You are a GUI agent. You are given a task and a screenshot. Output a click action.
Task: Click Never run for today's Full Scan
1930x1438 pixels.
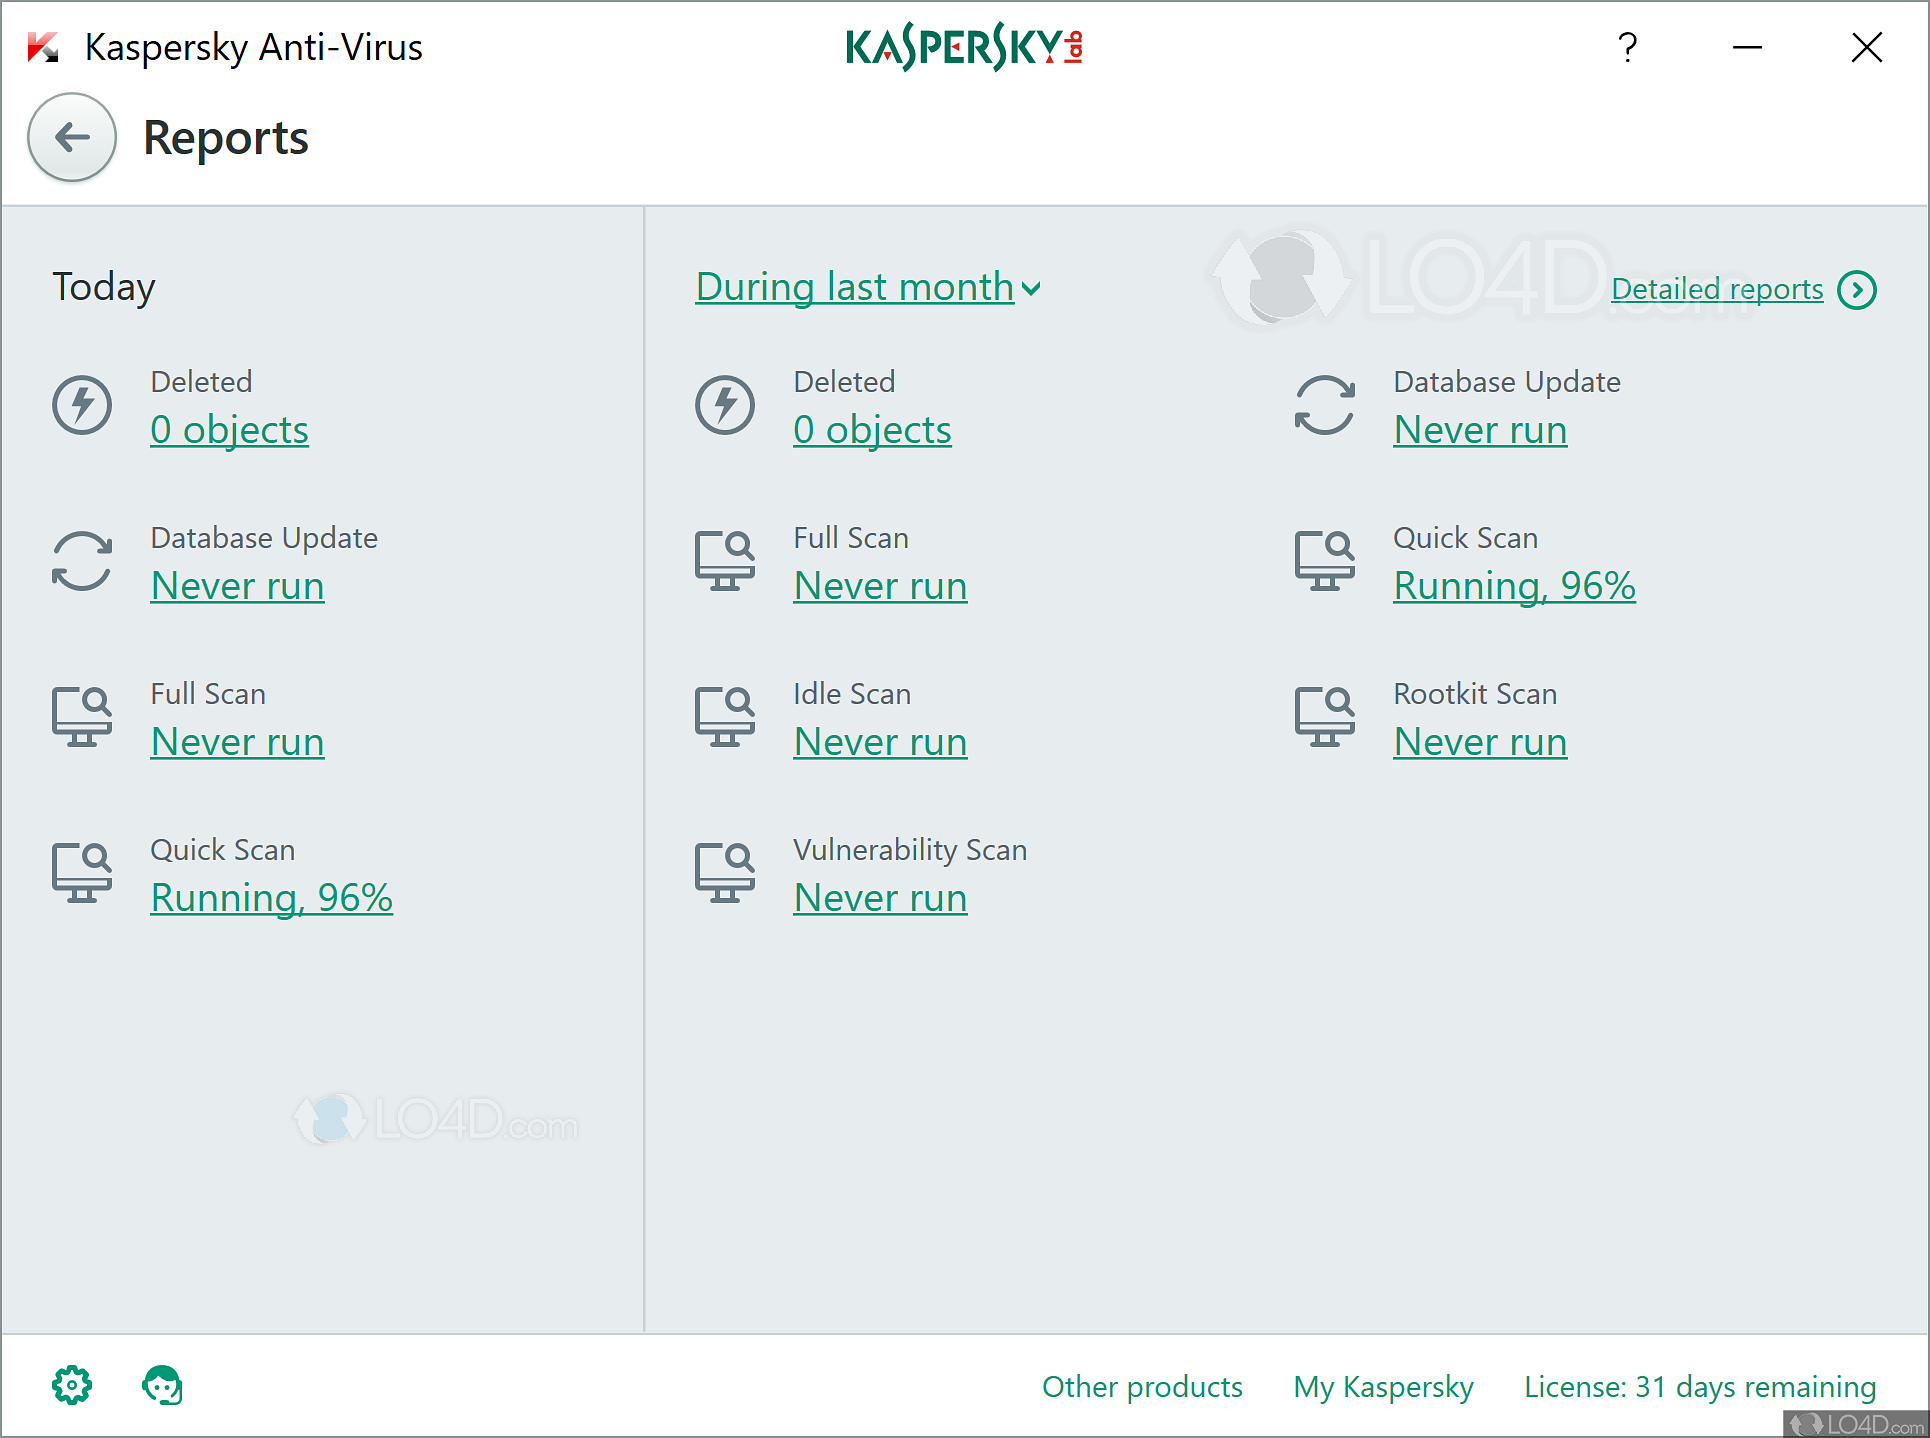pos(237,741)
